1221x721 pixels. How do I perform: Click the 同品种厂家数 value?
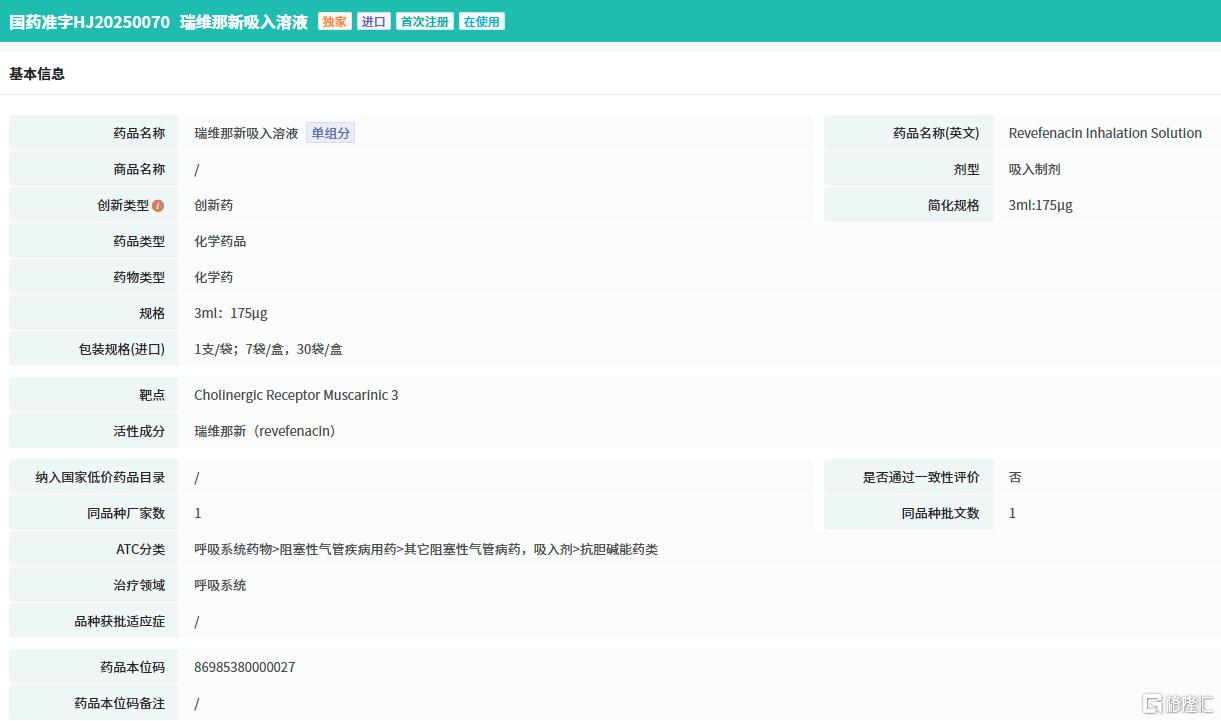(x=198, y=513)
